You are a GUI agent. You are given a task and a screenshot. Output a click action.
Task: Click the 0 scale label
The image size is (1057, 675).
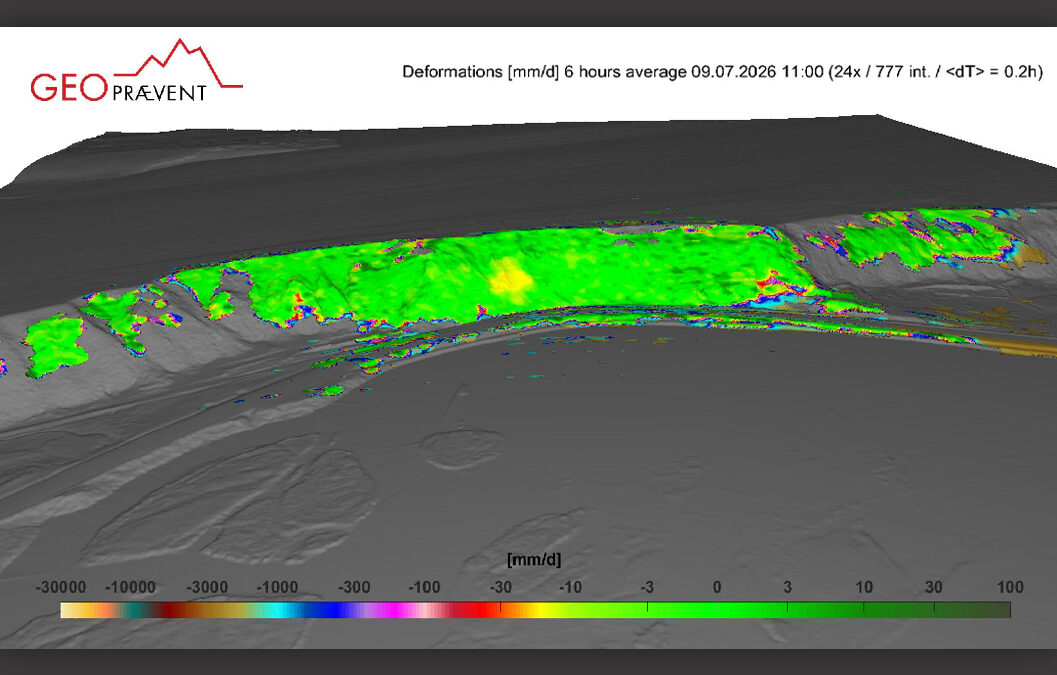(717, 587)
